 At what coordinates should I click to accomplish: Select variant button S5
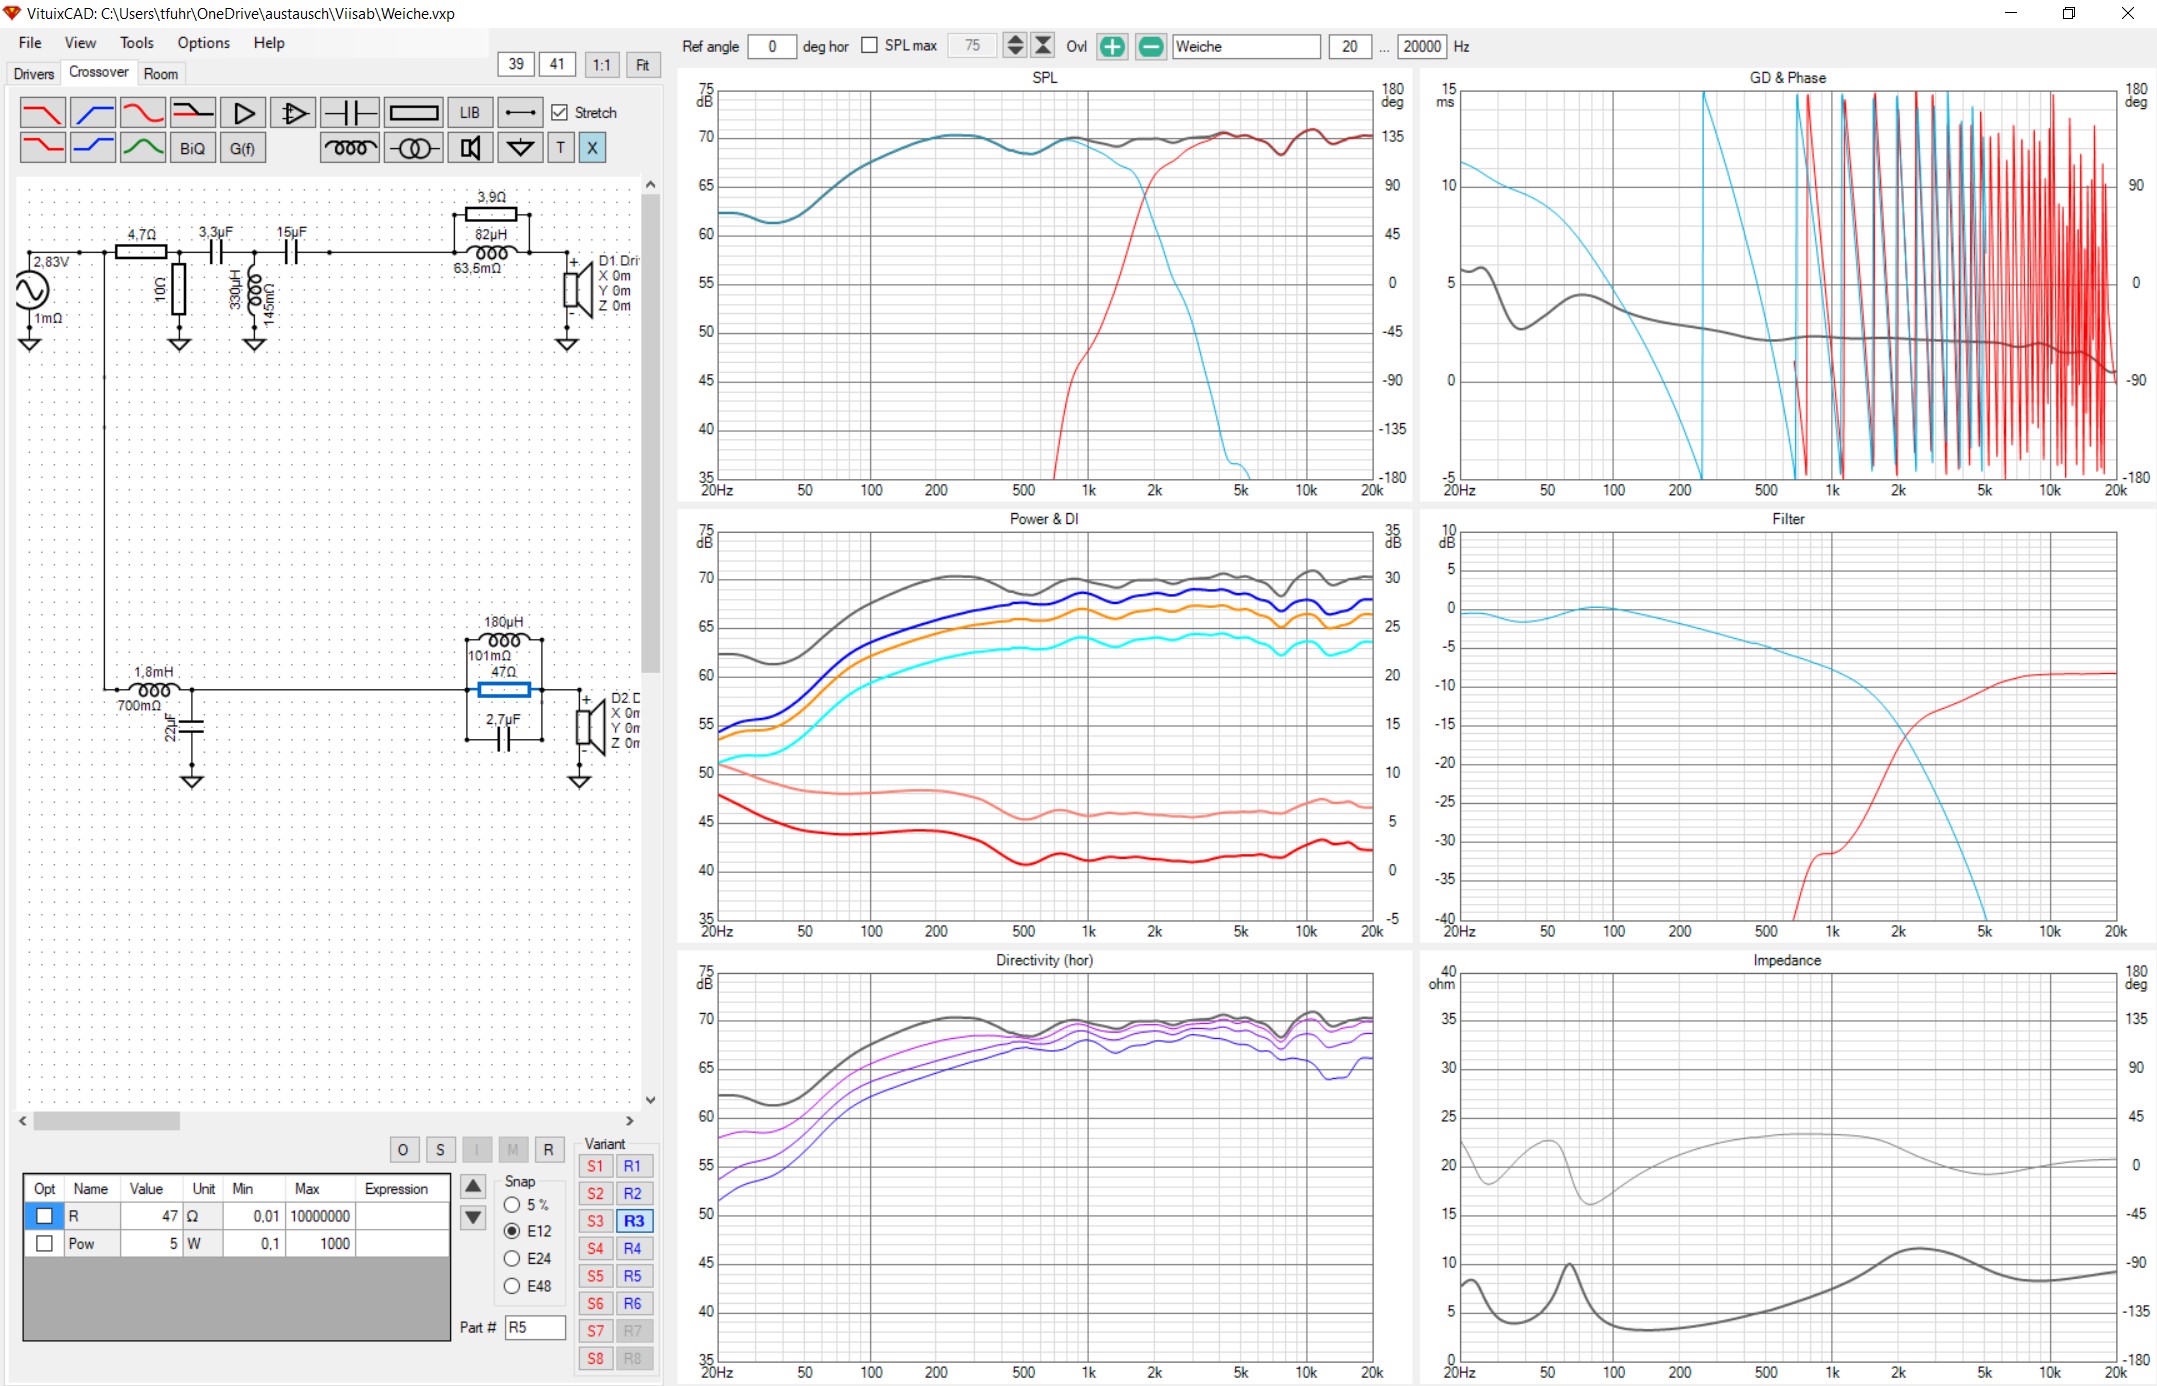[595, 1276]
